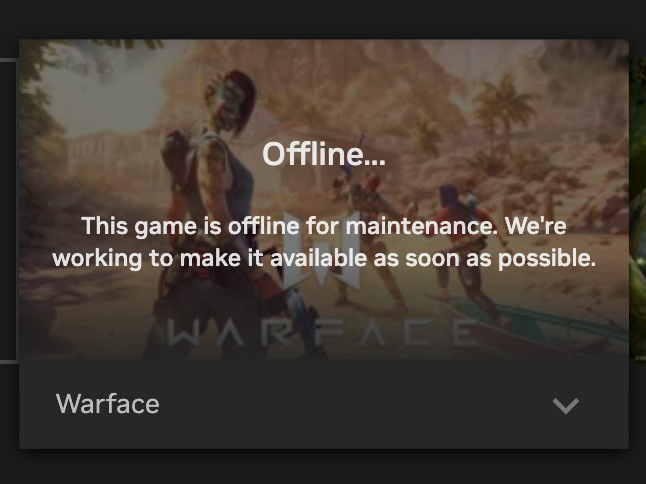
Task: Click the dark footer bar of Warface card
Action: pyautogui.click(x=324, y=404)
